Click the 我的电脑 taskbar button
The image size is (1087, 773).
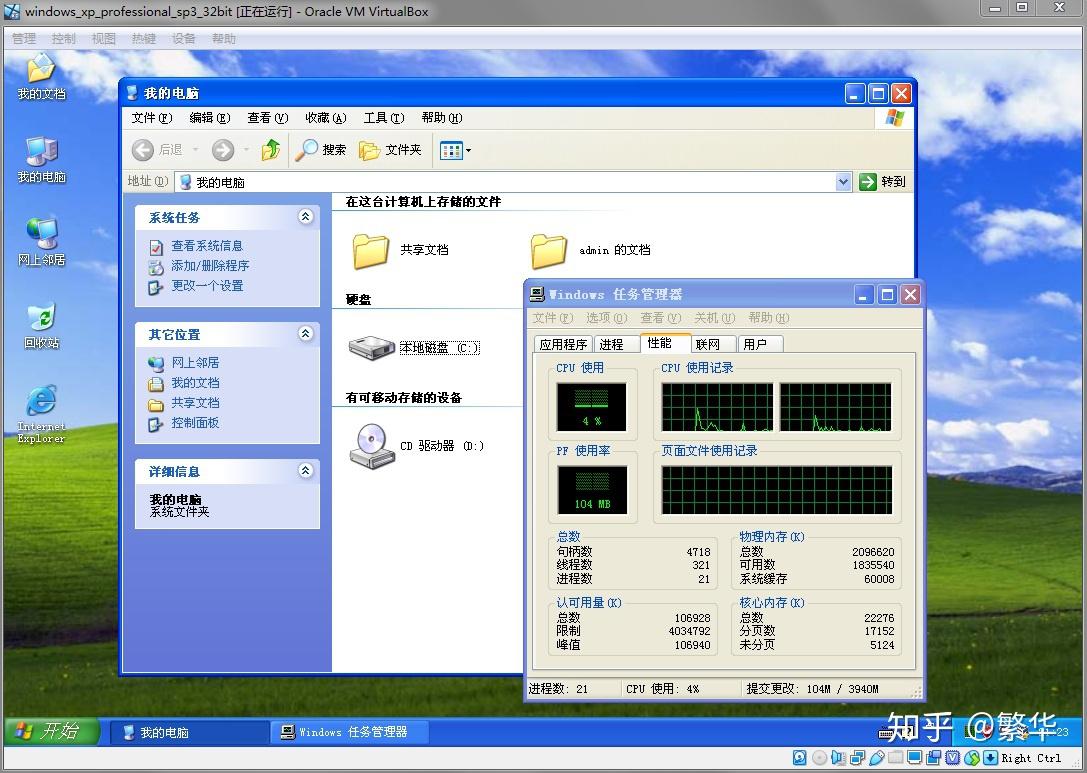(189, 732)
